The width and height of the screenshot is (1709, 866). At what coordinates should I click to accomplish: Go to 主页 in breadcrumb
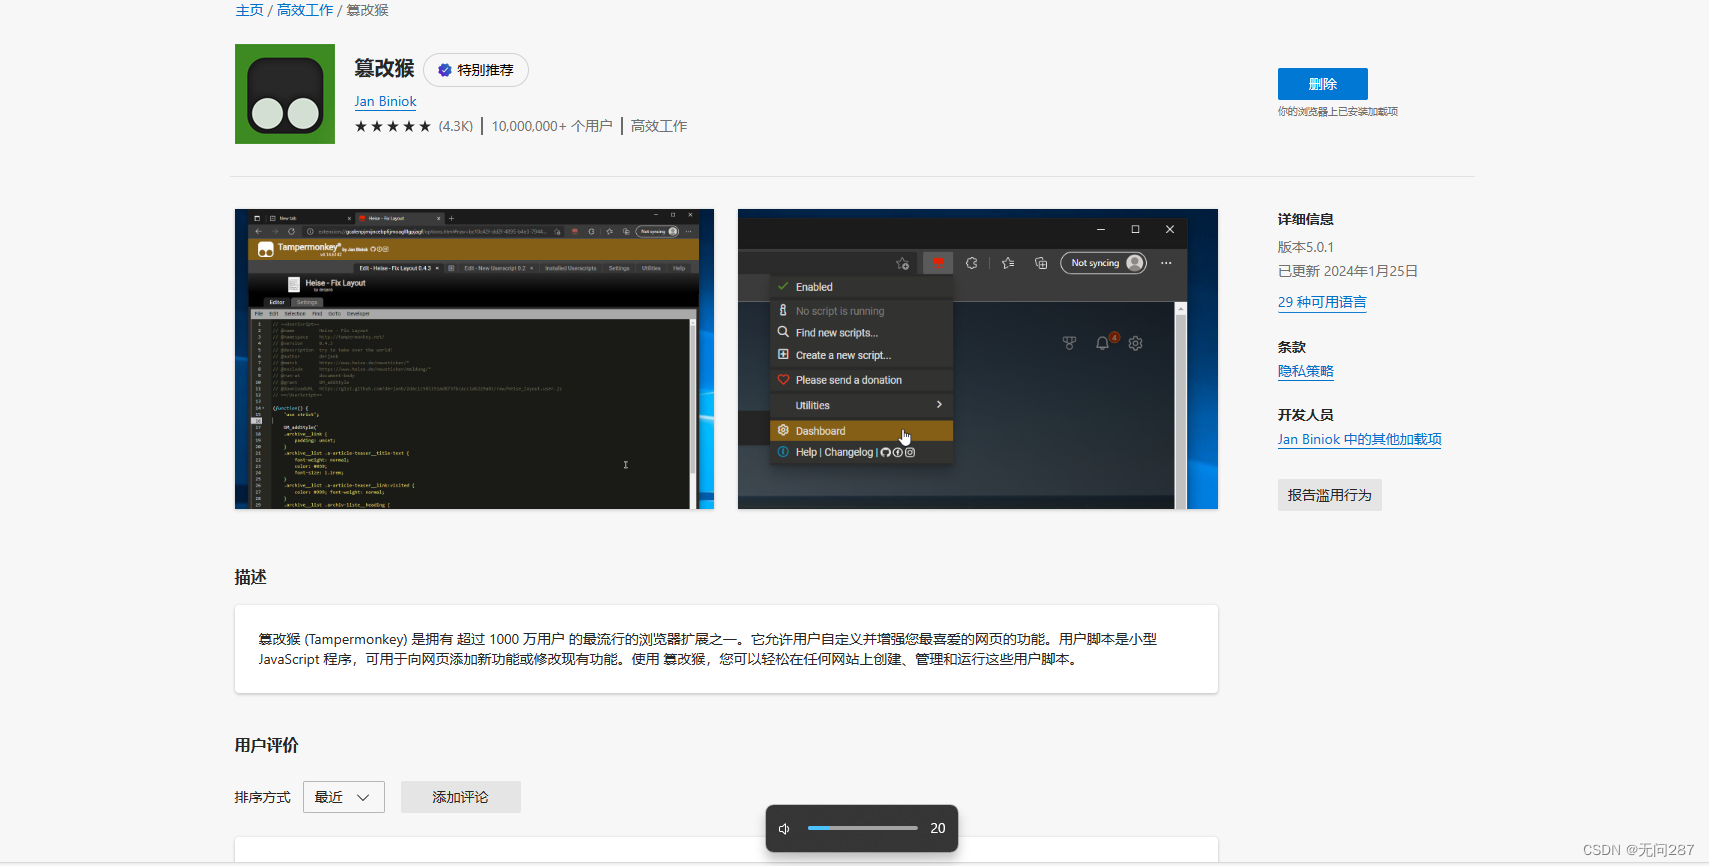pyautogui.click(x=249, y=10)
